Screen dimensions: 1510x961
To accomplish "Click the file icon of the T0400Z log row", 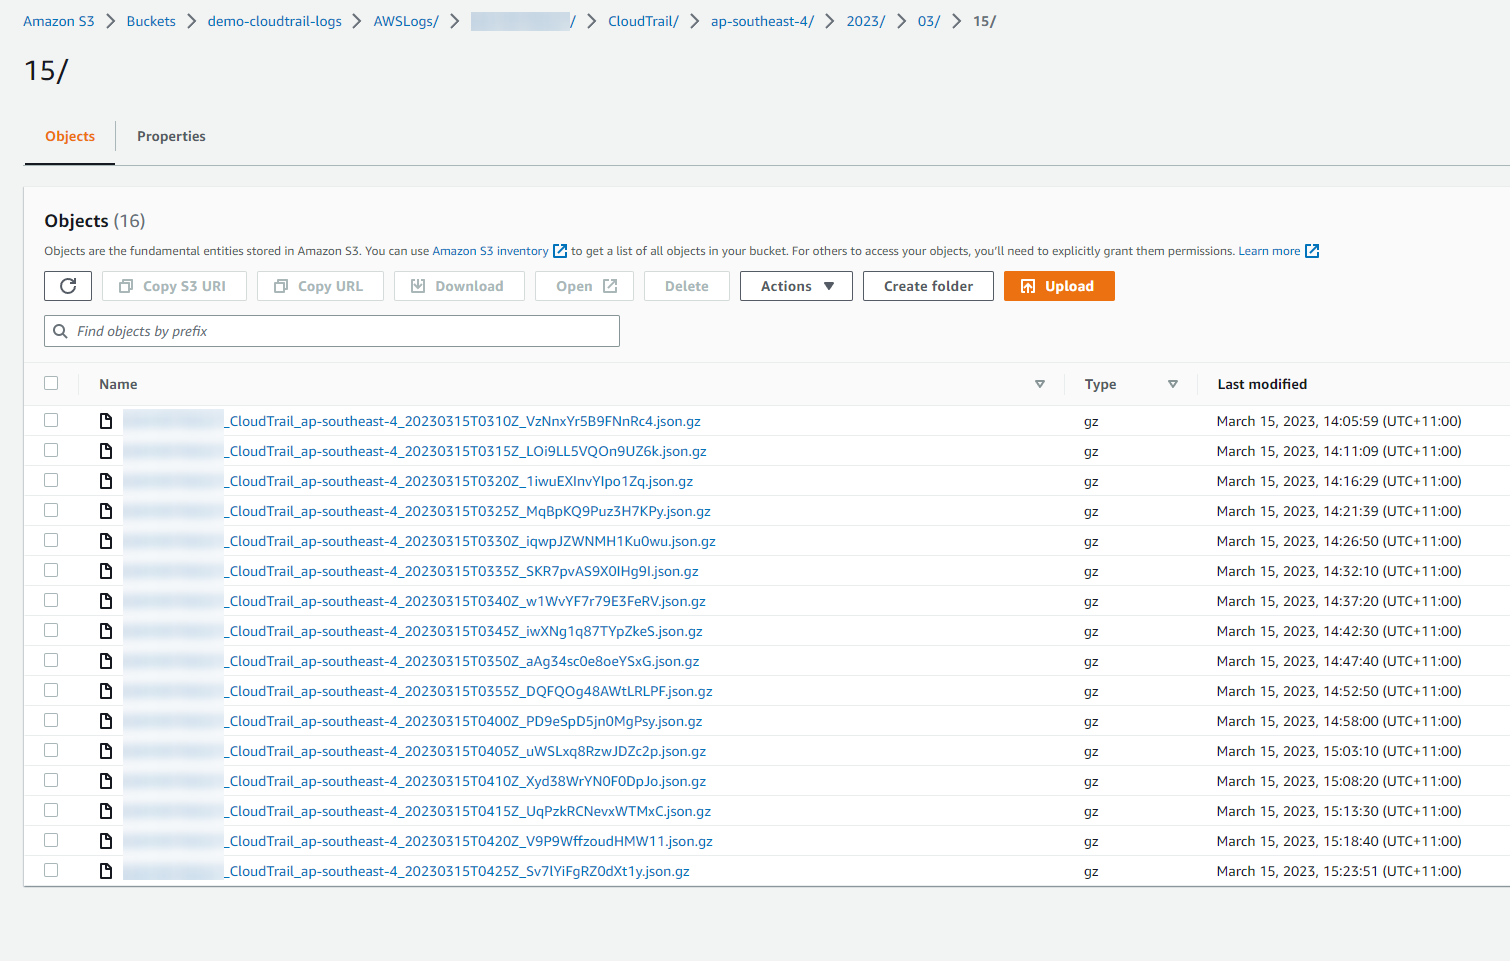I will click(106, 721).
